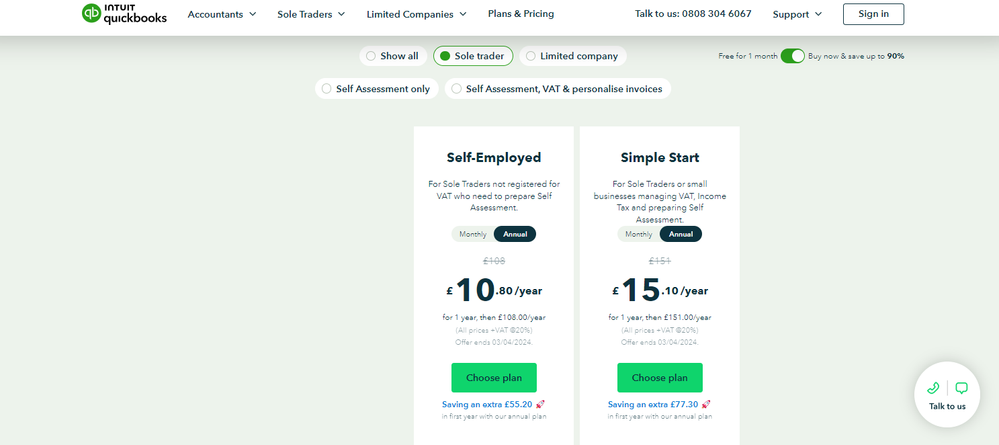Select the Show all radio option
Image resolution: width=999 pixels, height=445 pixels.
point(392,56)
